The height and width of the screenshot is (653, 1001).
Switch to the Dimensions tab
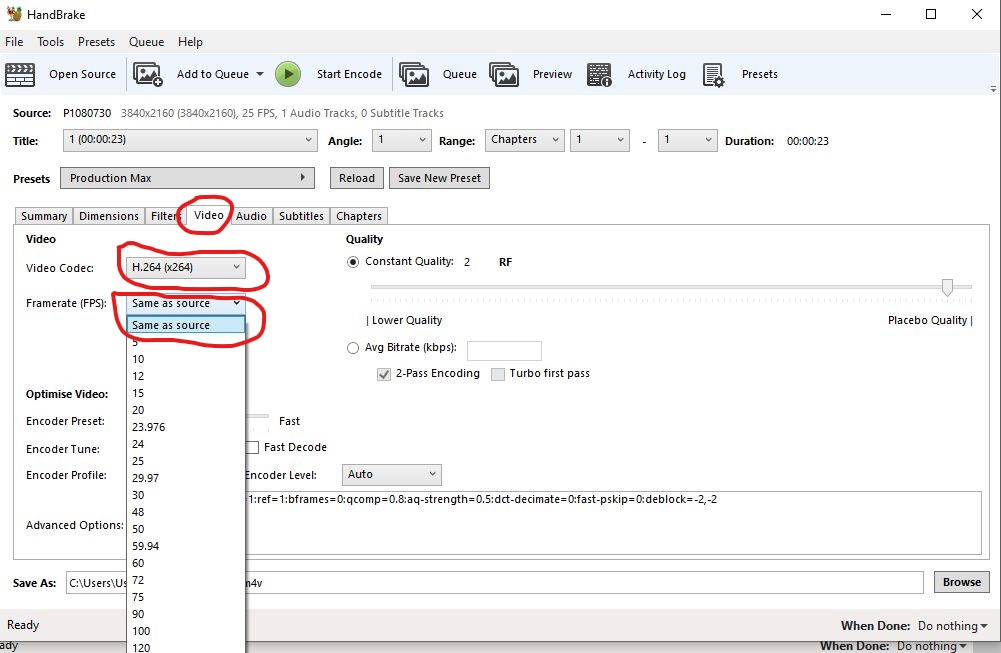click(x=109, y=216)
